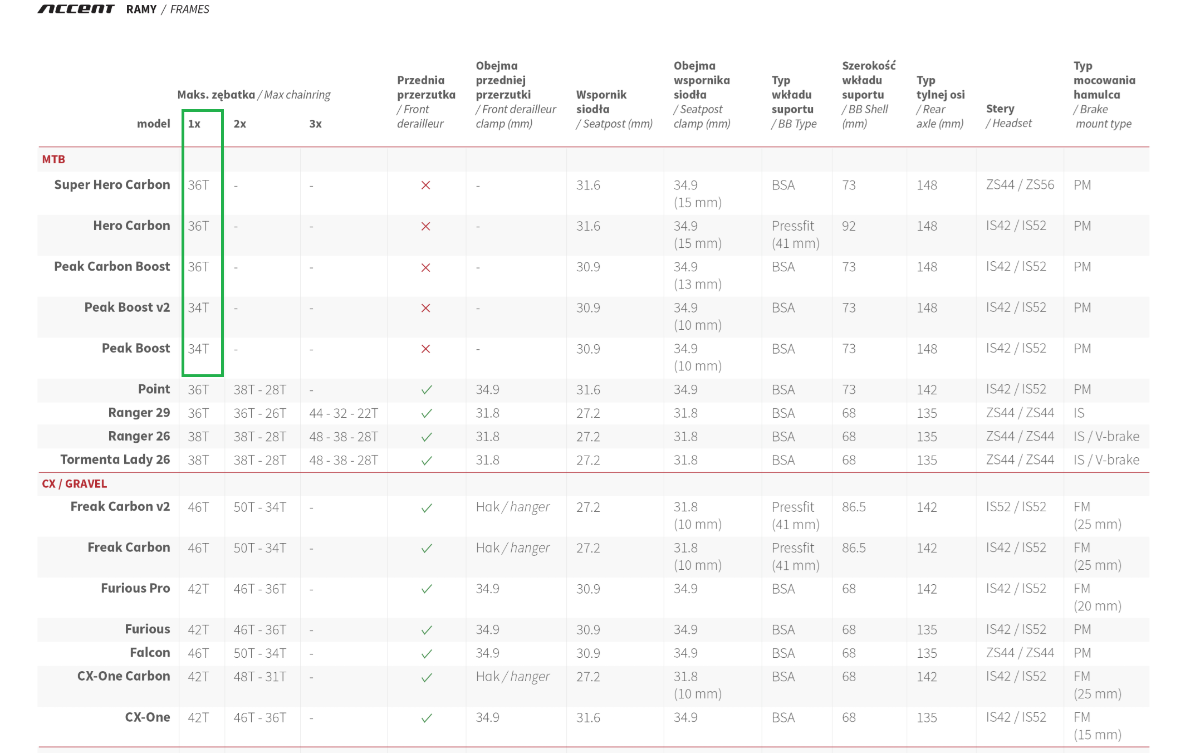Select the Super Hero Carbon model name
The width and height of the screenshot is (1200, 753).
pos(112,185)
